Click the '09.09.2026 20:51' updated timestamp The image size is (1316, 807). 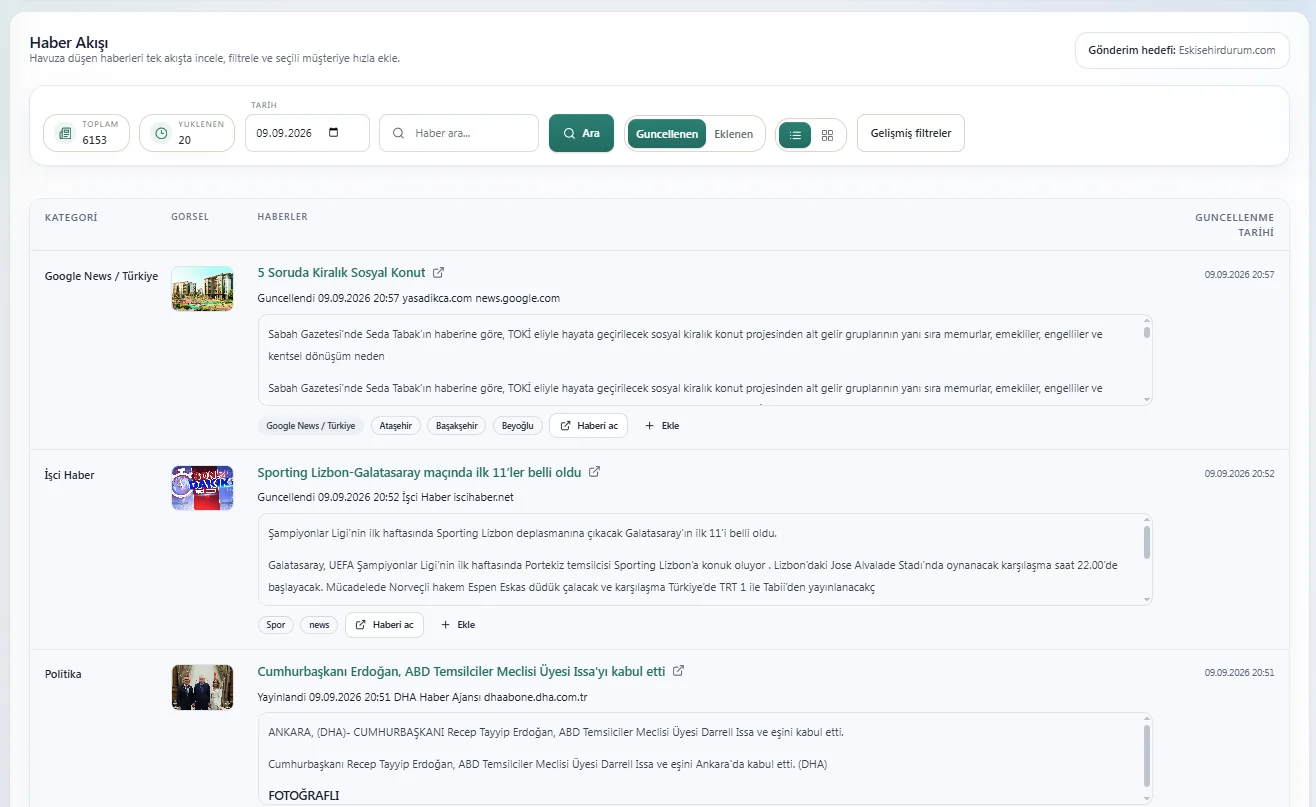(x=1239, y=672)
